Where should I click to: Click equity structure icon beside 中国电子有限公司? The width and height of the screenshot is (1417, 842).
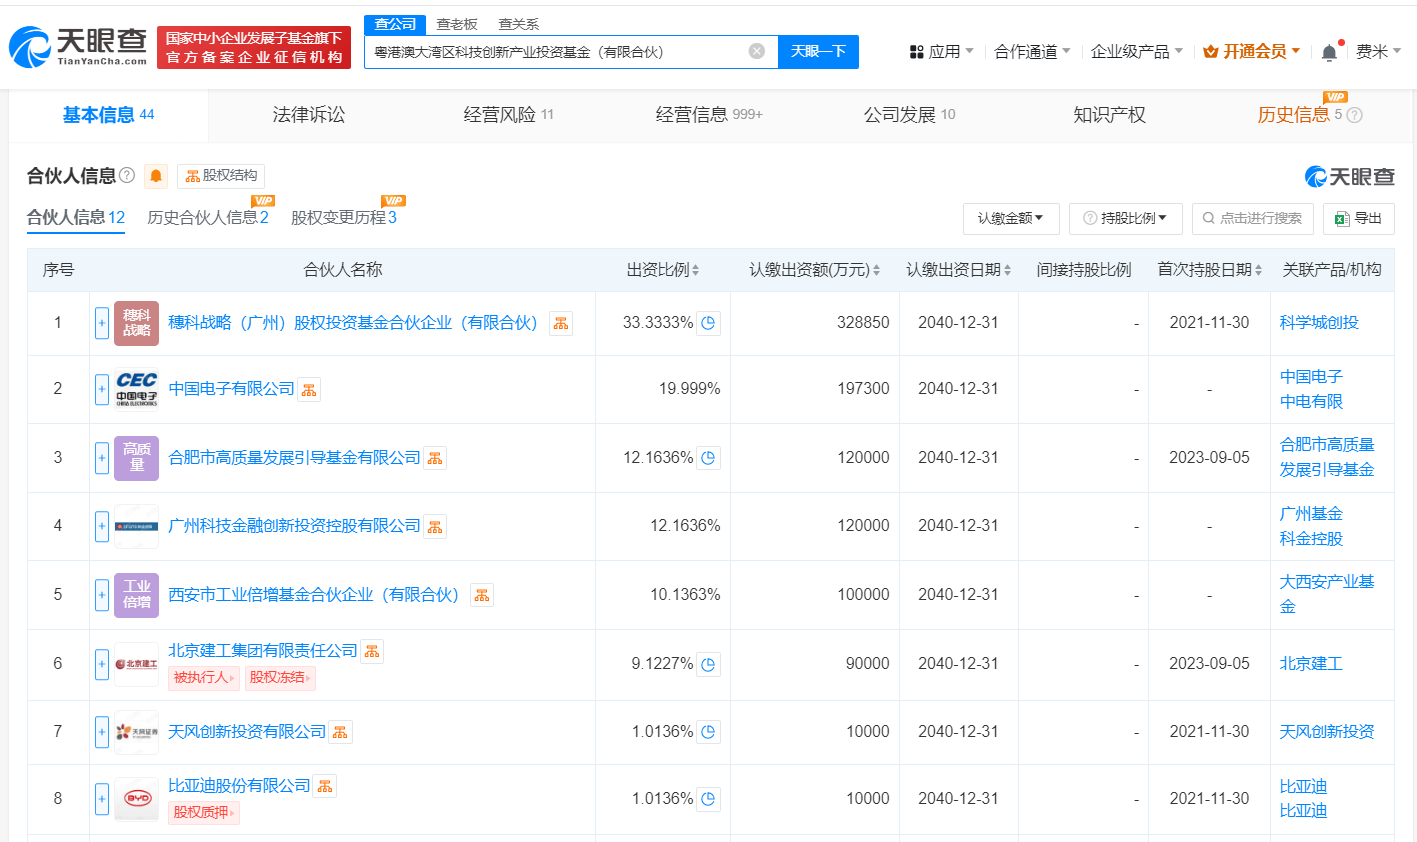point(309,390)
